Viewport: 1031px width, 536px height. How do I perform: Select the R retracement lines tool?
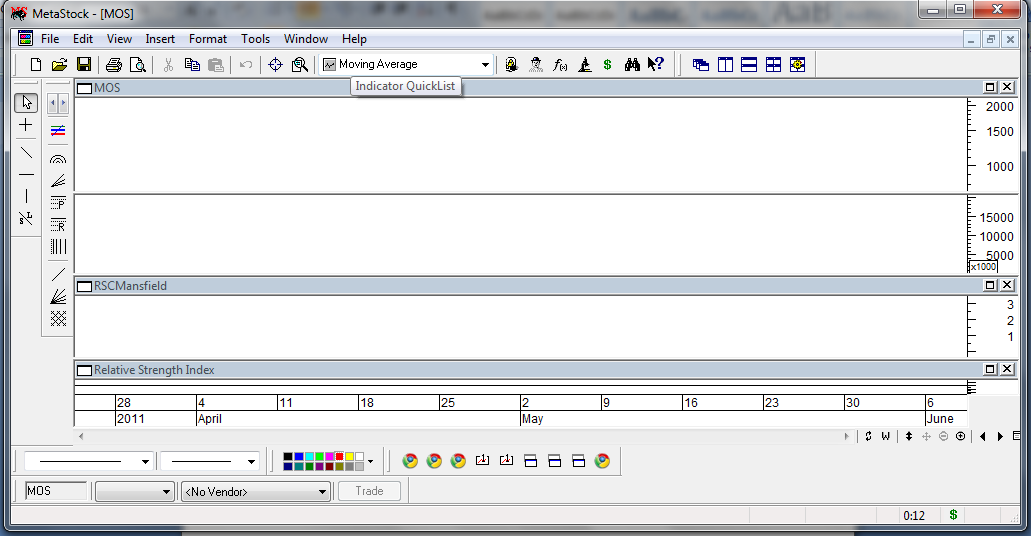(59, 225)
